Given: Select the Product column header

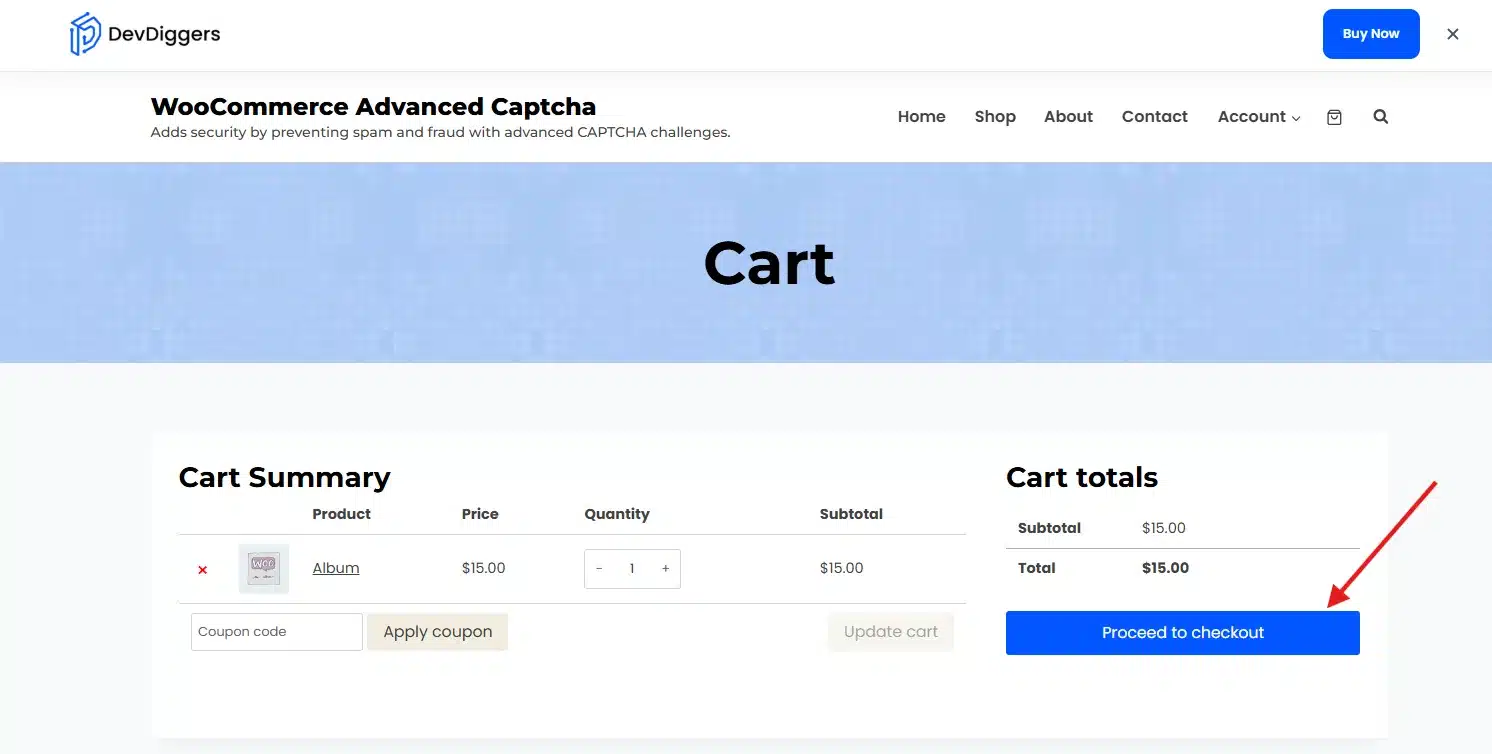Looking at the screenshot, I should pyautogui.click(x=342, y=514).
